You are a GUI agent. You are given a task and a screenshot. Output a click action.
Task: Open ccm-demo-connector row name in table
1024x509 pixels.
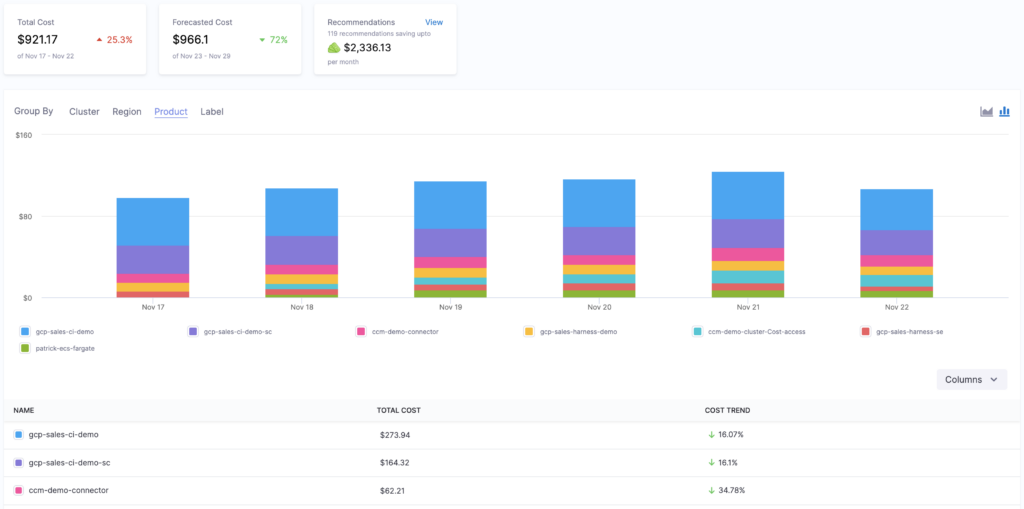(x=69, y=490)
